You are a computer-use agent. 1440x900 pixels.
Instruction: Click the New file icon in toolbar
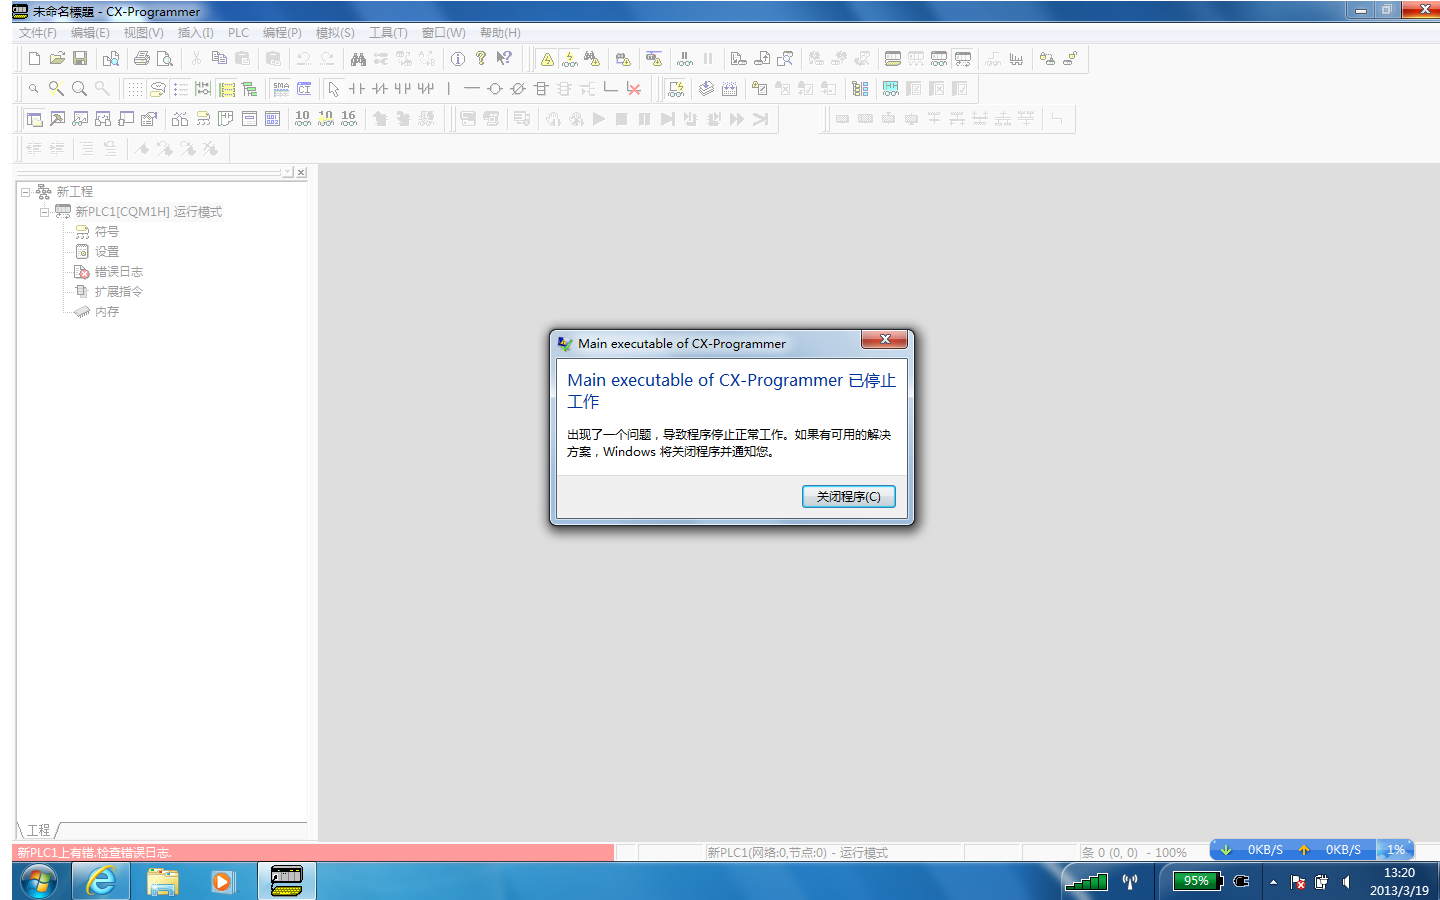34,59
